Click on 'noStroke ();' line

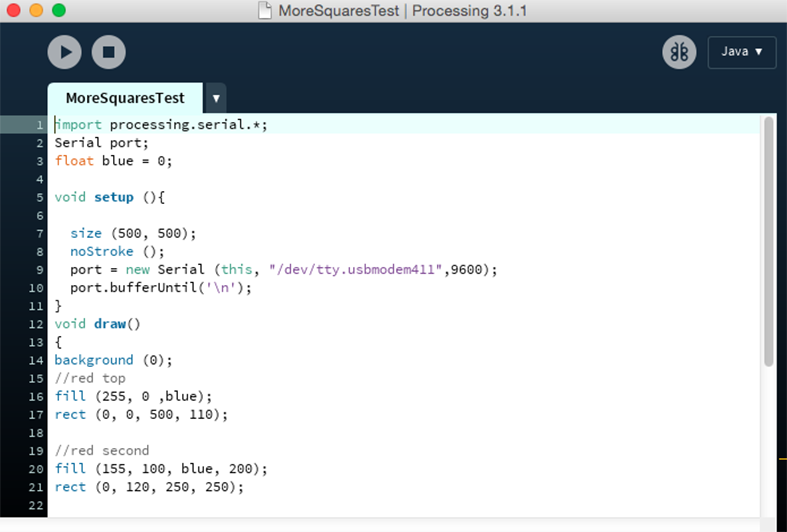click(x=117, y=251)
